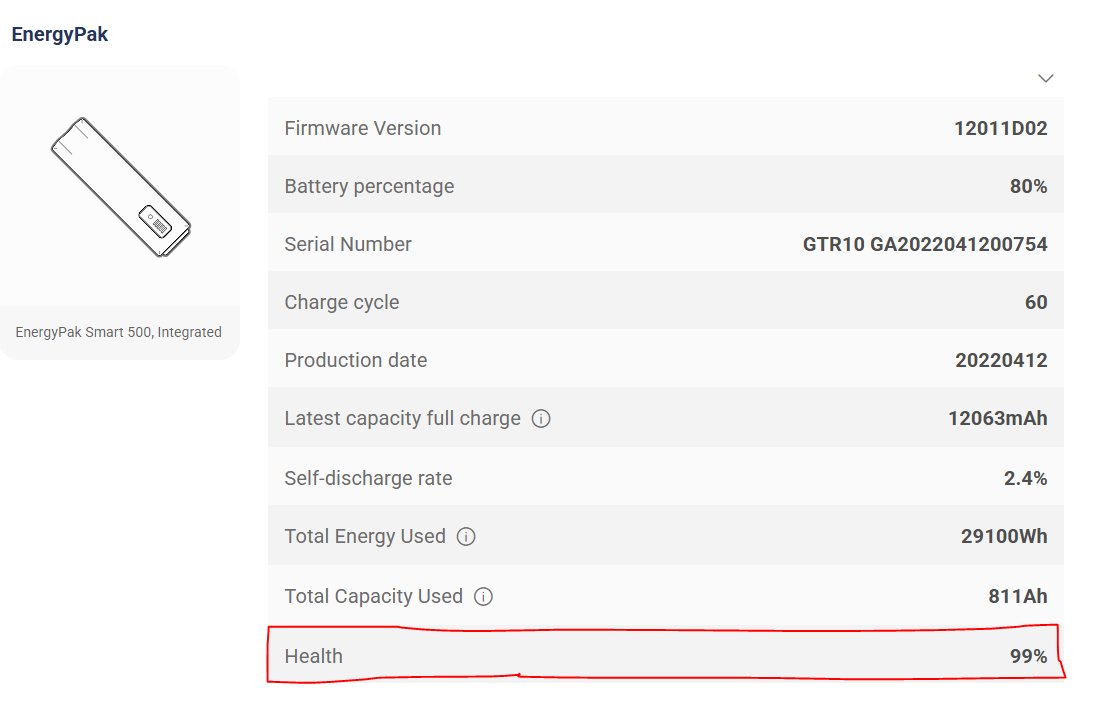Click info icon next to Total Energy Used
Viewport: 1095px width, 703px height.
(x=466, y=537)
